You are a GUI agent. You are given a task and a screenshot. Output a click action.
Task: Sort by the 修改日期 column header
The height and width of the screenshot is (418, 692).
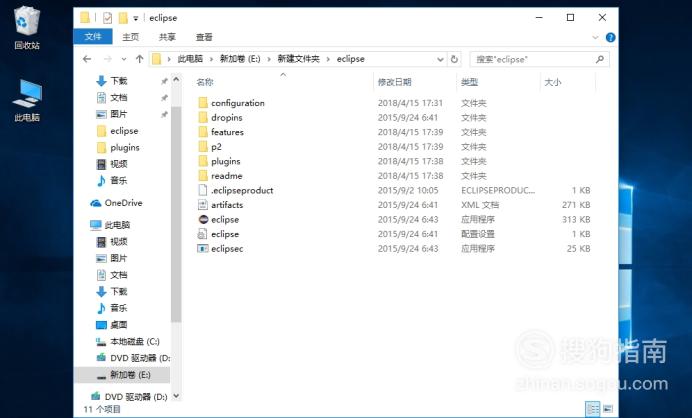[395, 82]
